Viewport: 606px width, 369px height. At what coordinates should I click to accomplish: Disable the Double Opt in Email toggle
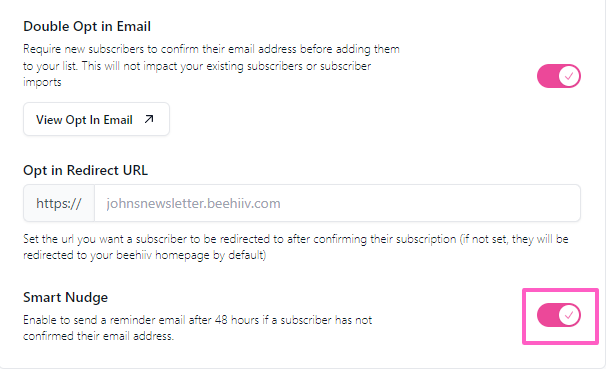point(558,76)
